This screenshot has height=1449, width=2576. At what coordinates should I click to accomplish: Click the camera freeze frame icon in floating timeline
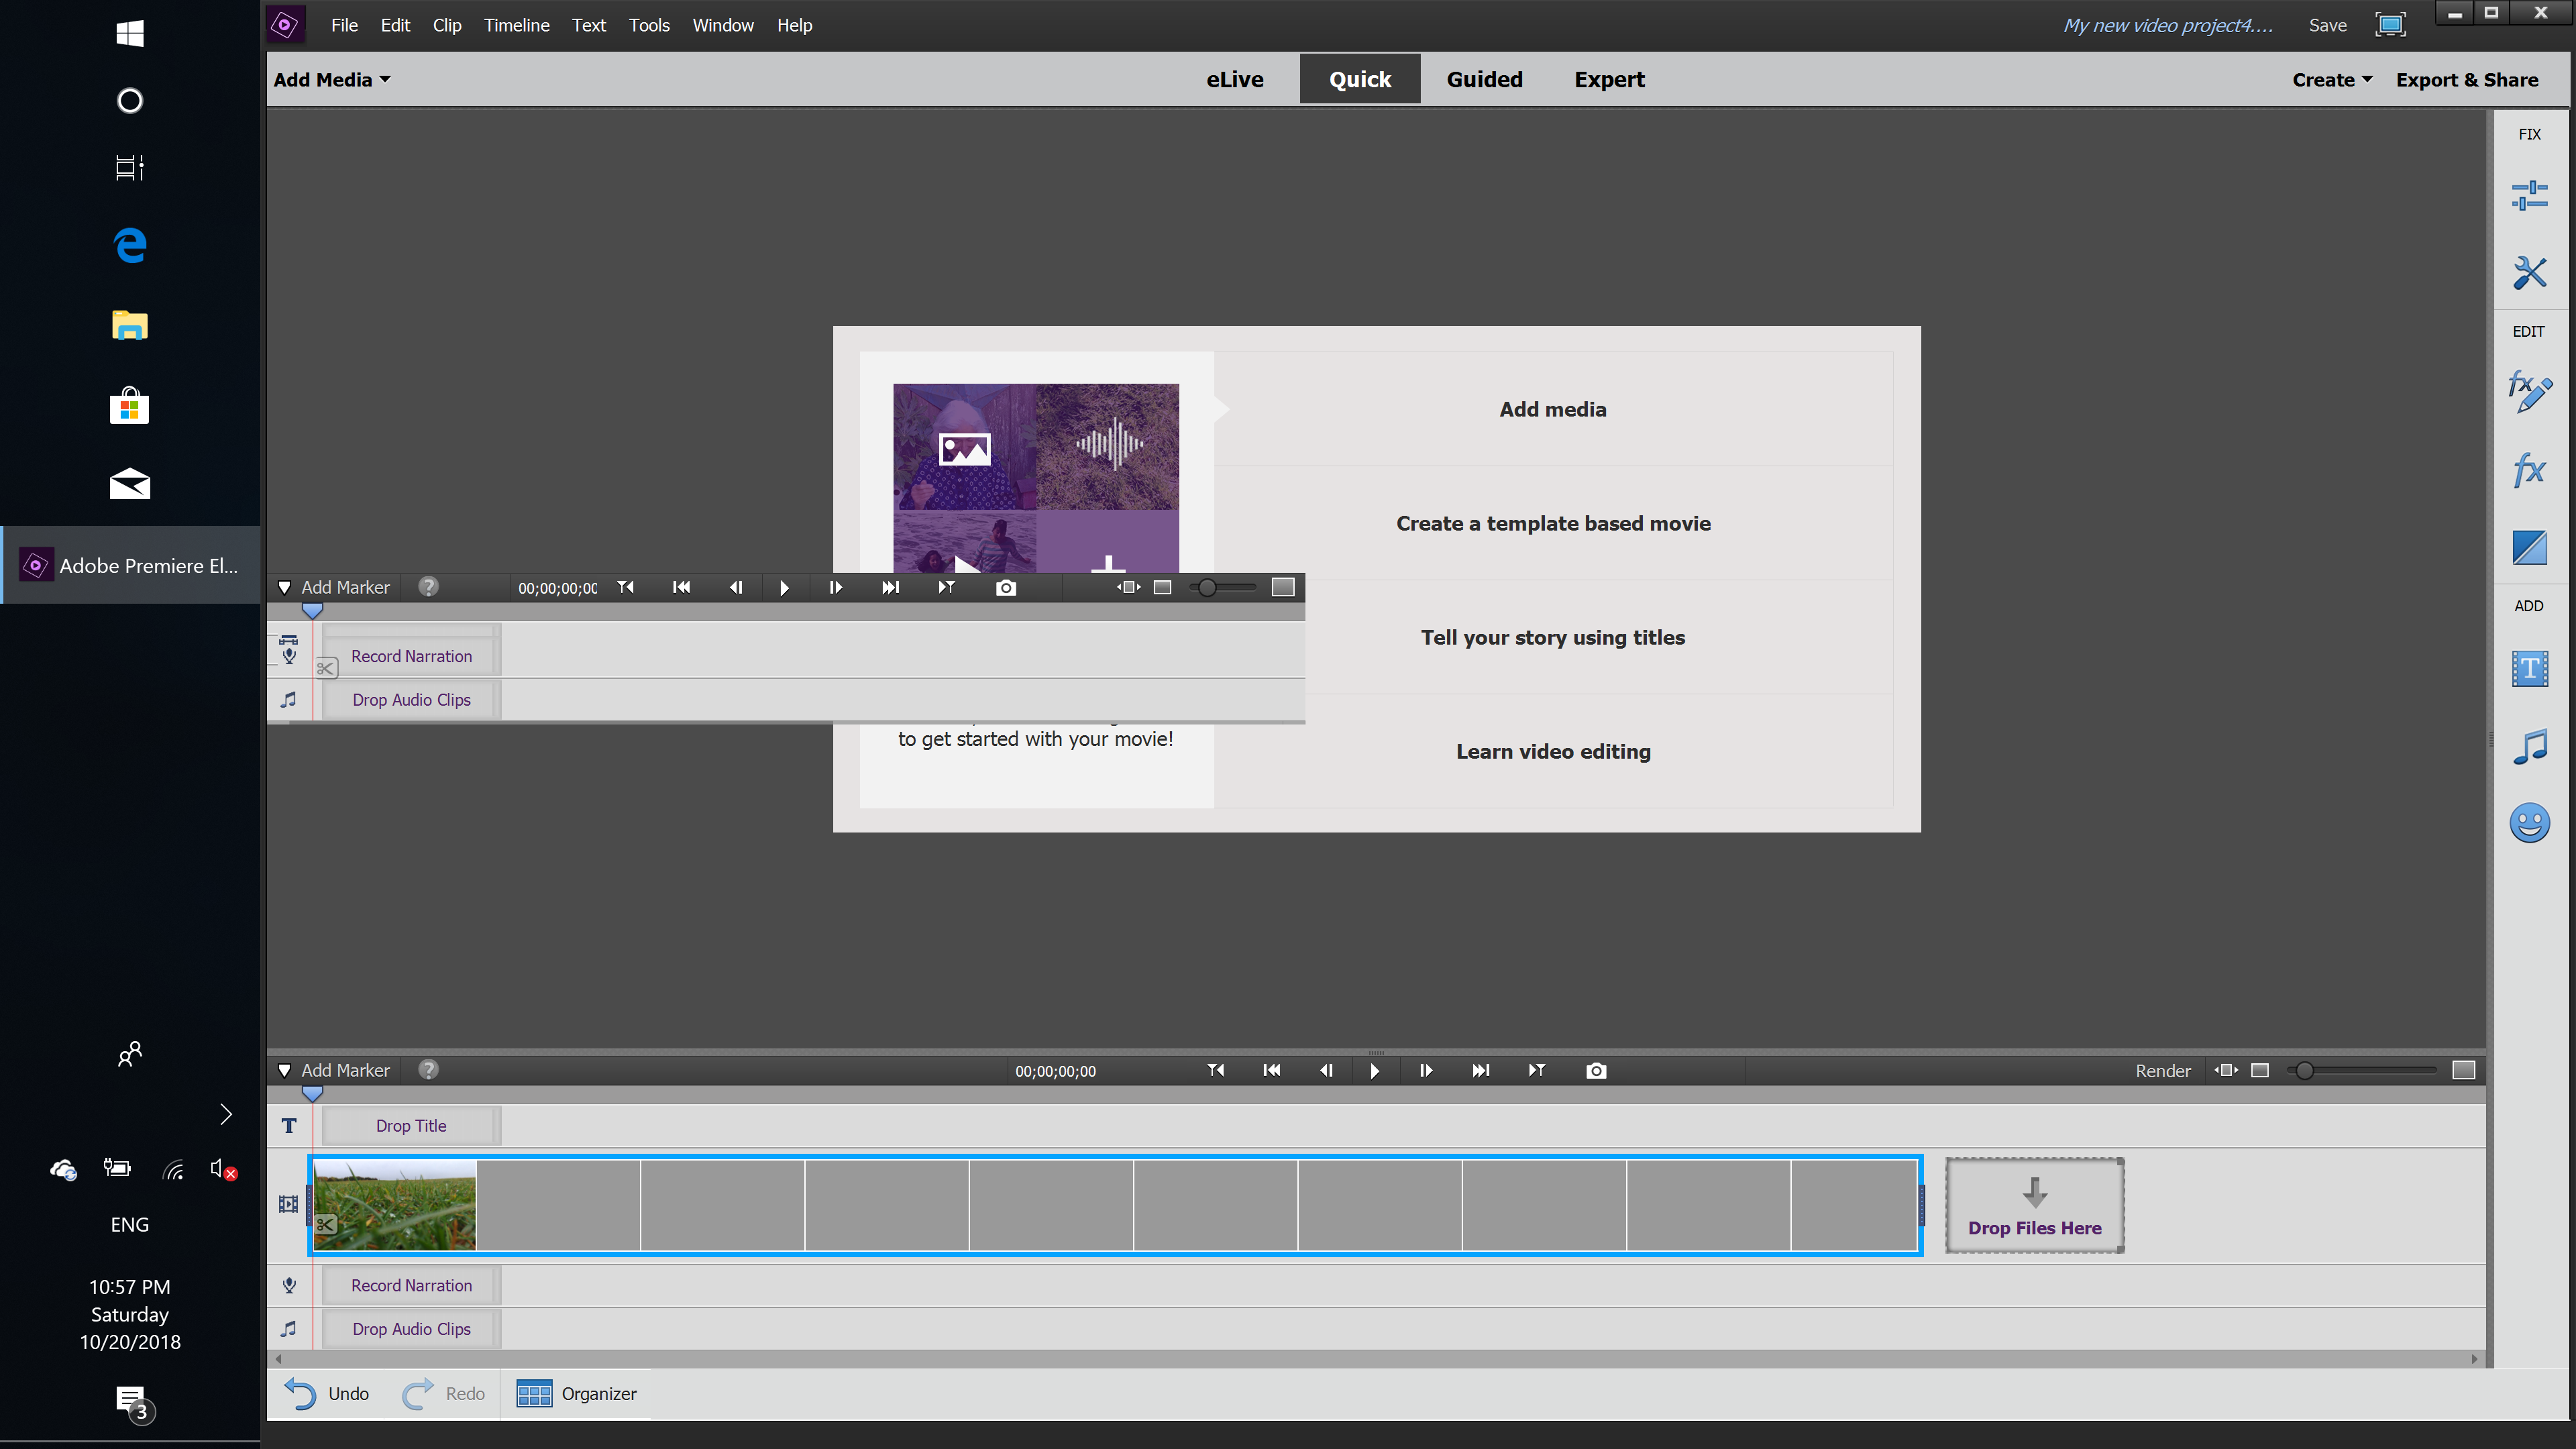click(x=1006, y=588)
